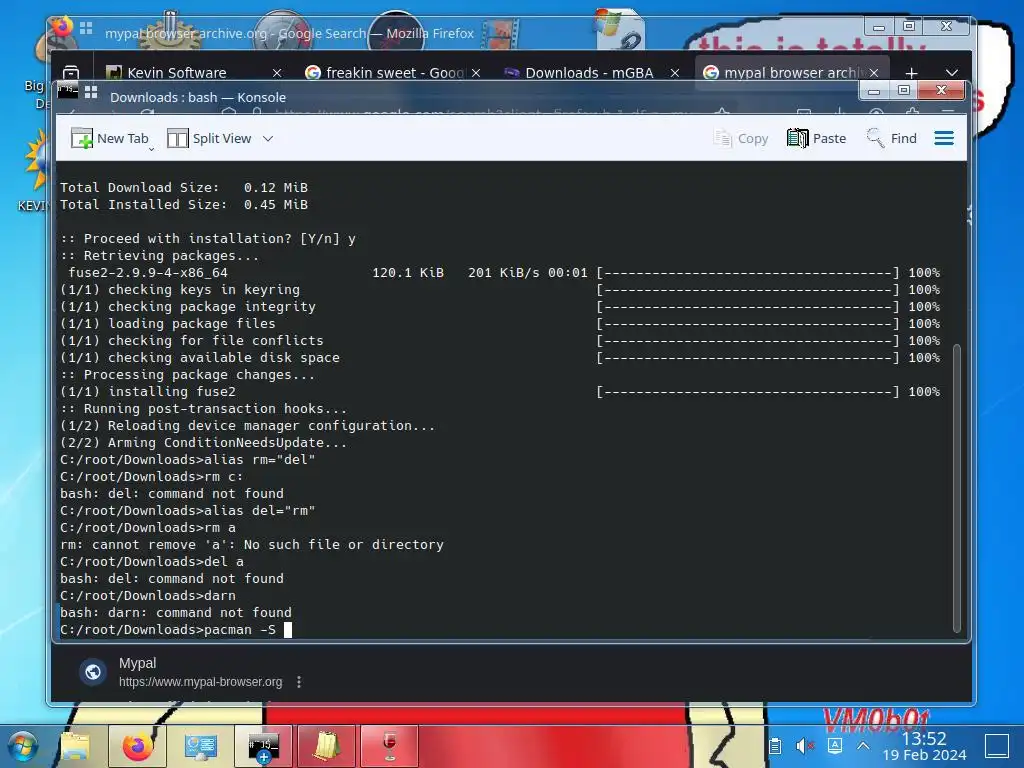
Task: Open the clipboard tray icon
Action: 775,746
